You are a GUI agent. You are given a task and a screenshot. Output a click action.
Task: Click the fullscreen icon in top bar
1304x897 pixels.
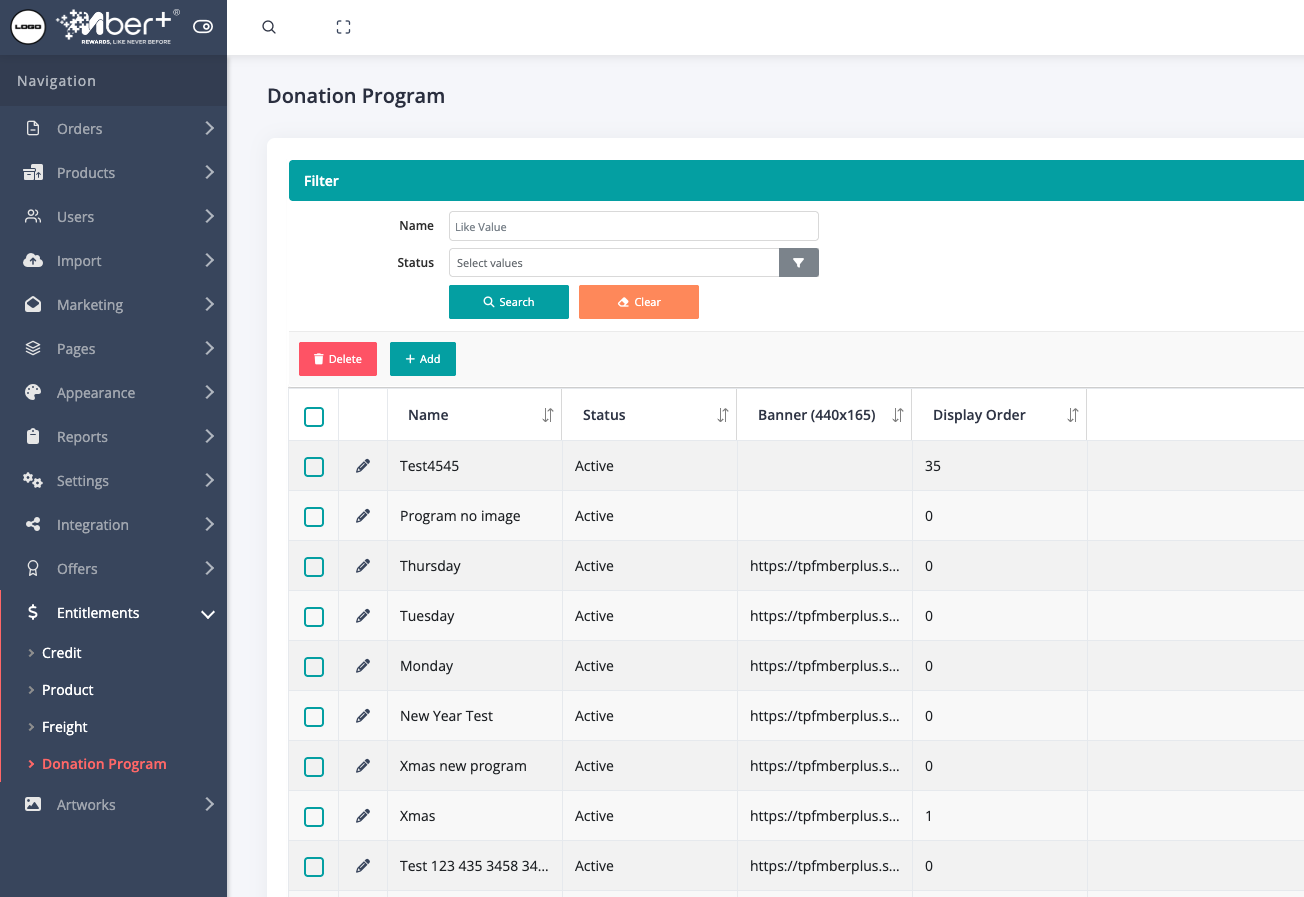[343, 27]
